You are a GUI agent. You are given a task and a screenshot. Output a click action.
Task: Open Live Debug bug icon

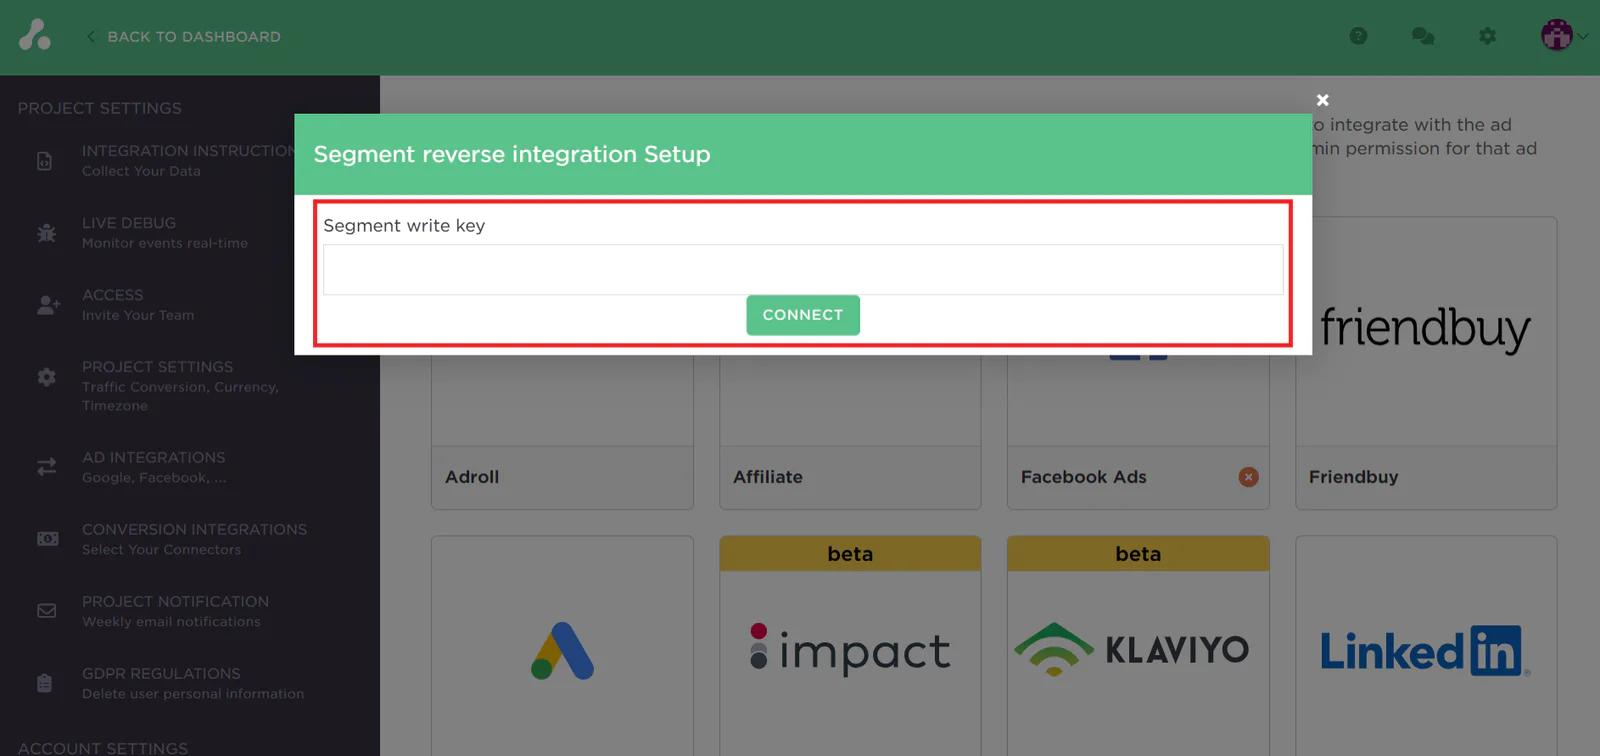(x=46, y=233)
